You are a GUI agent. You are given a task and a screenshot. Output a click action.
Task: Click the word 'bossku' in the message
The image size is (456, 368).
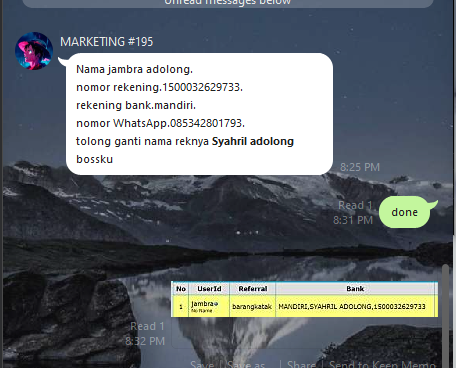[94, 159]
